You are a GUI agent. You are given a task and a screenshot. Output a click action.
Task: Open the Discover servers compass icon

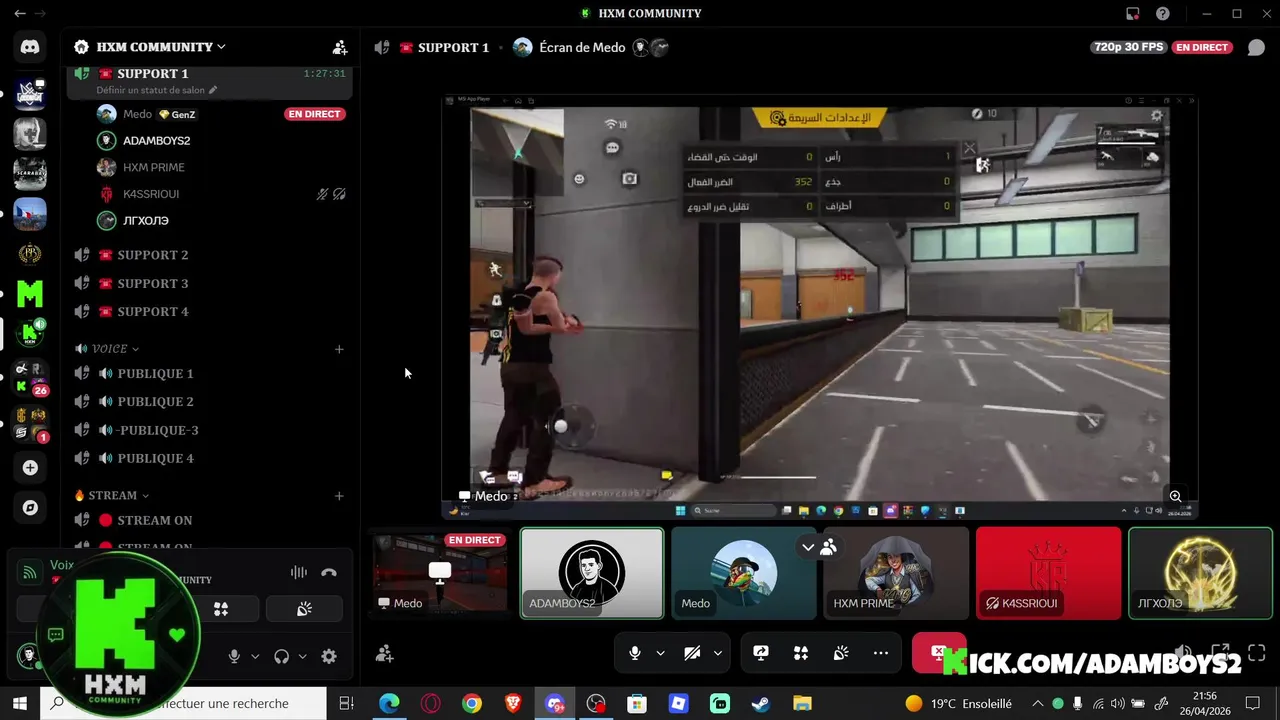30,508
